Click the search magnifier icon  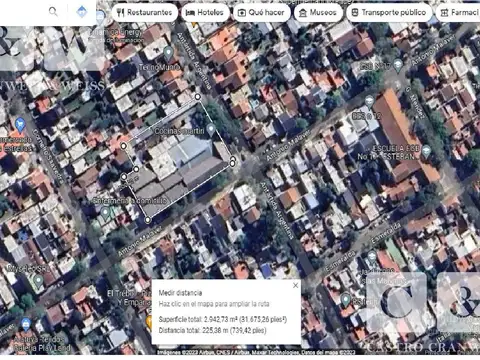tap(53, 12)
